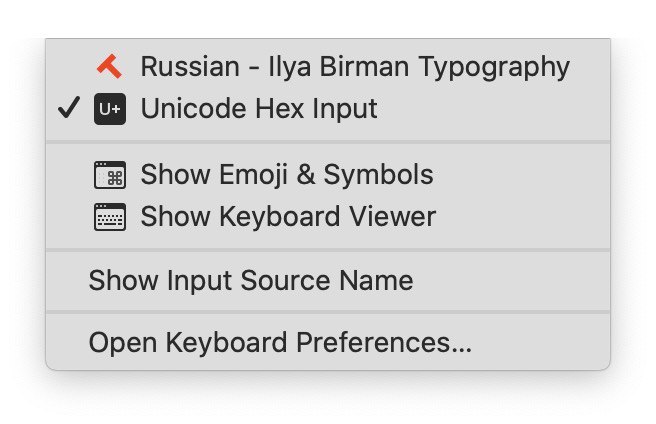
Task: Click the "Source Name" text in the menu
Action: pyautogui.click(x=327, y=280)
